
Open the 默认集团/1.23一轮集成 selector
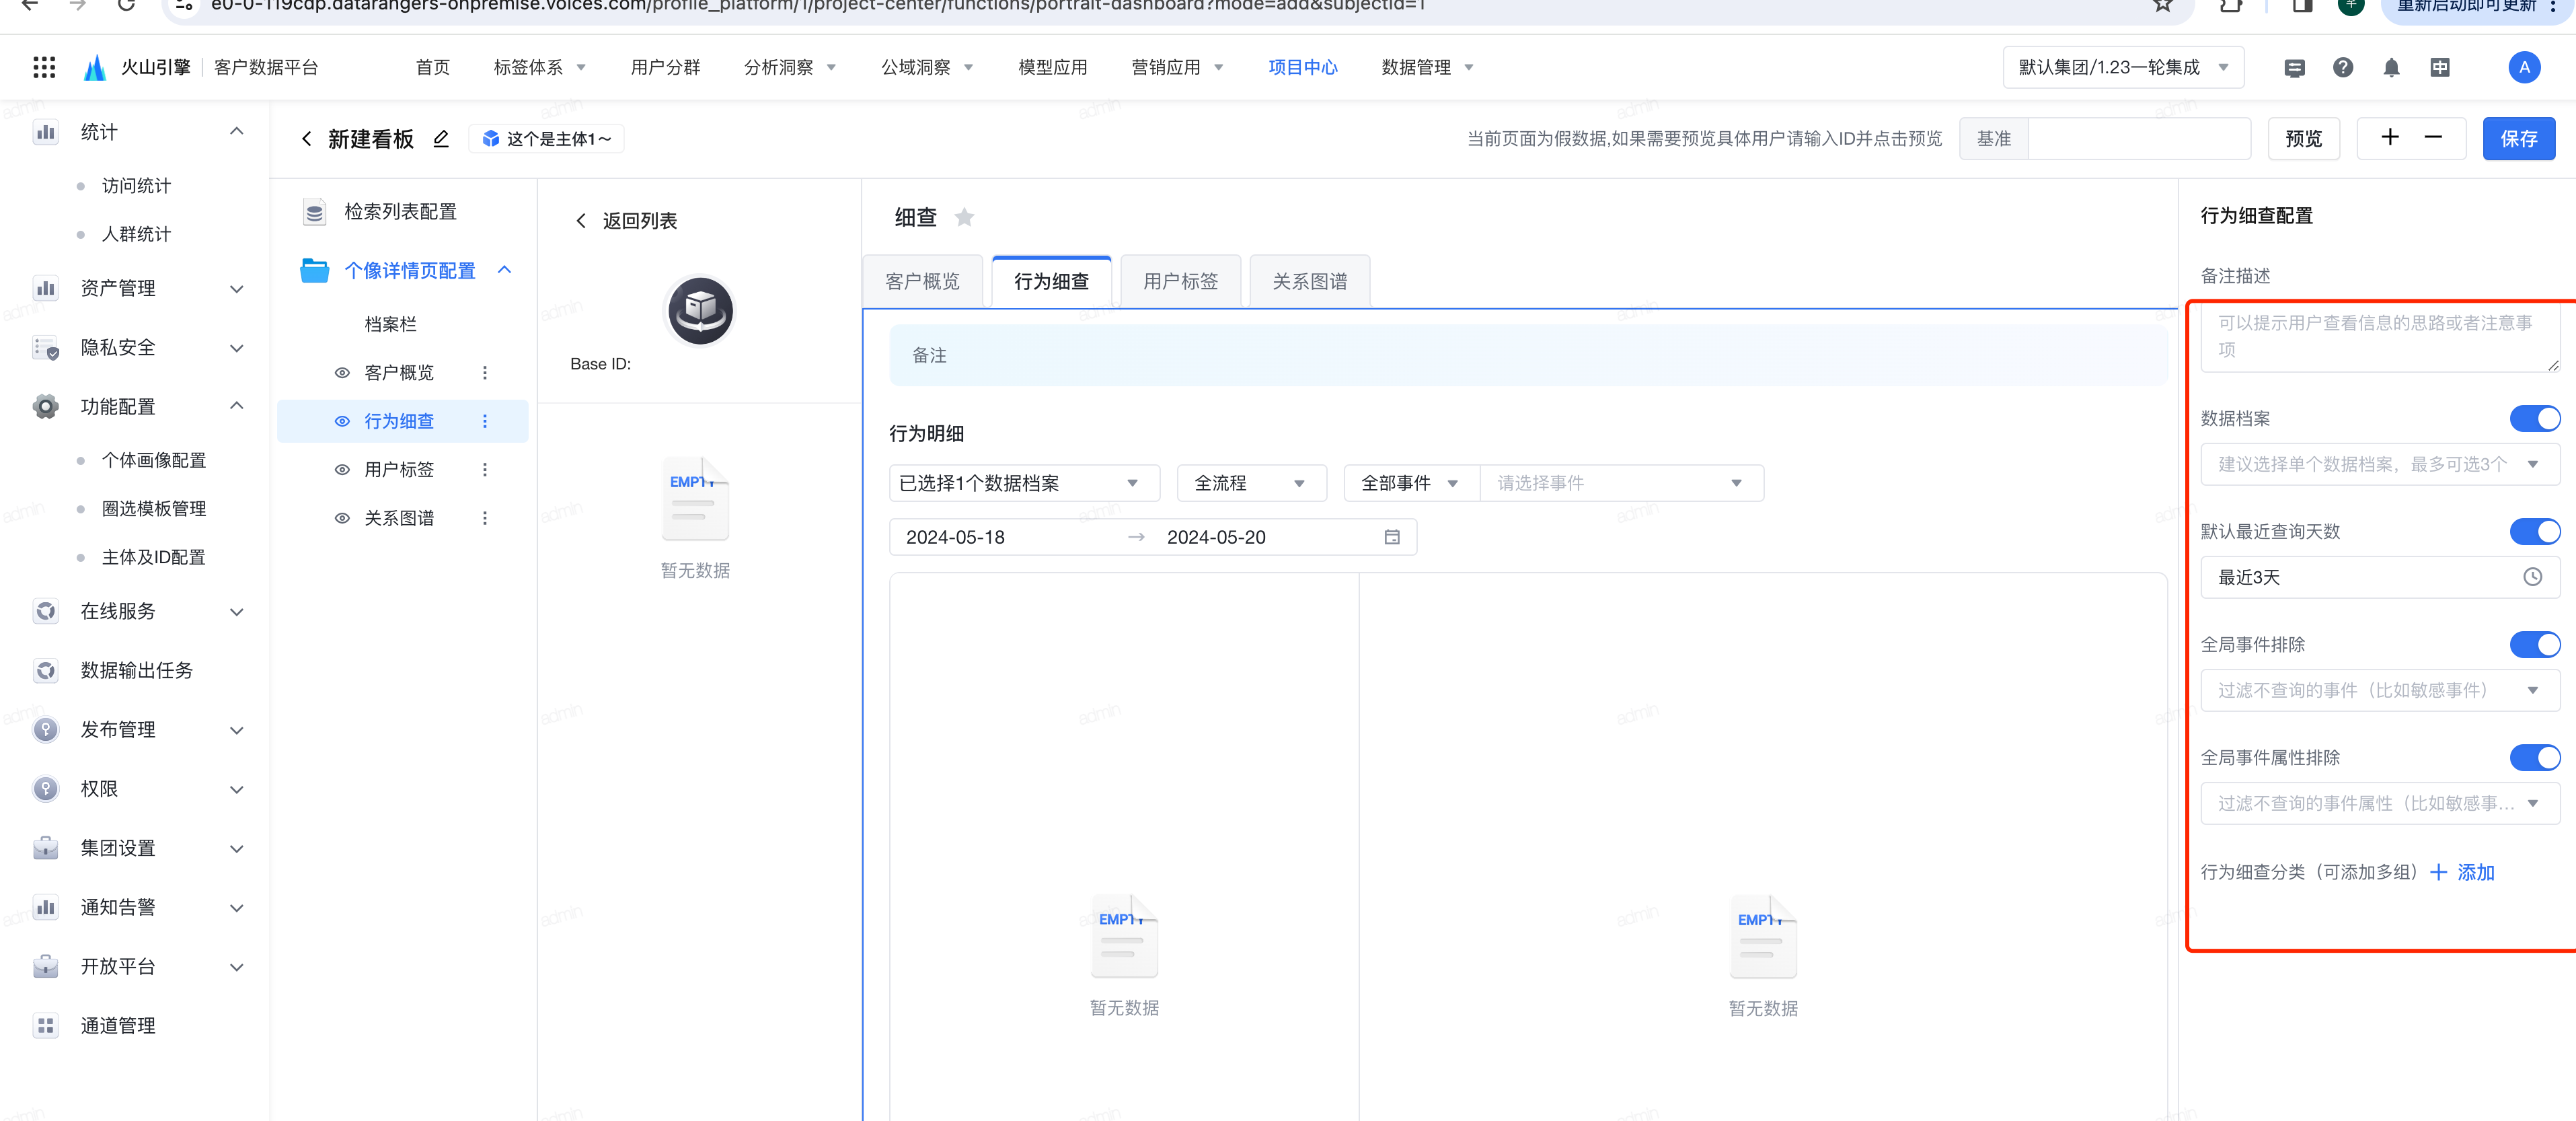pyautogui.click(x=2123, y=67)
